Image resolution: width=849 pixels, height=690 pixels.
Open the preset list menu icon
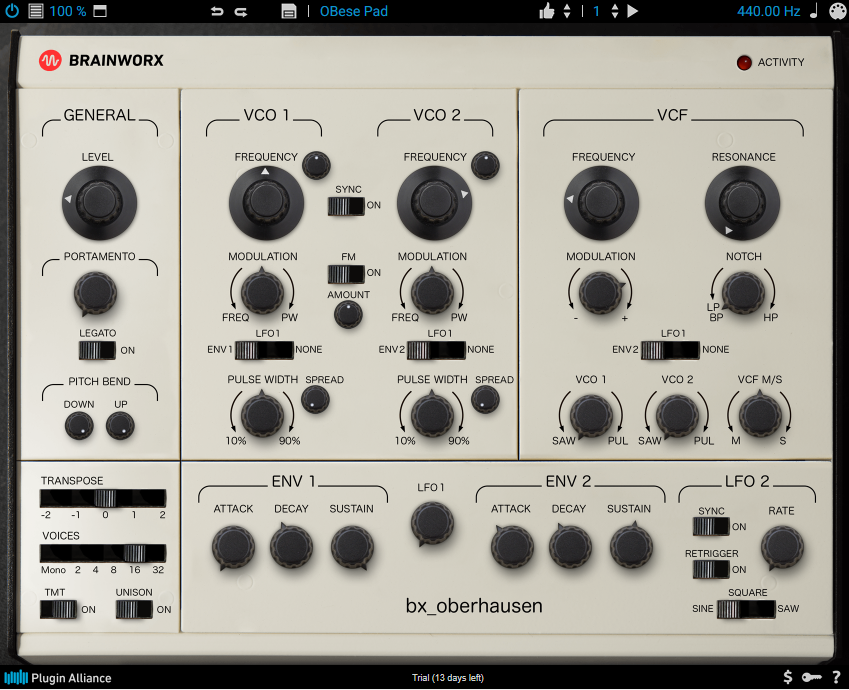tap(36, 11)
